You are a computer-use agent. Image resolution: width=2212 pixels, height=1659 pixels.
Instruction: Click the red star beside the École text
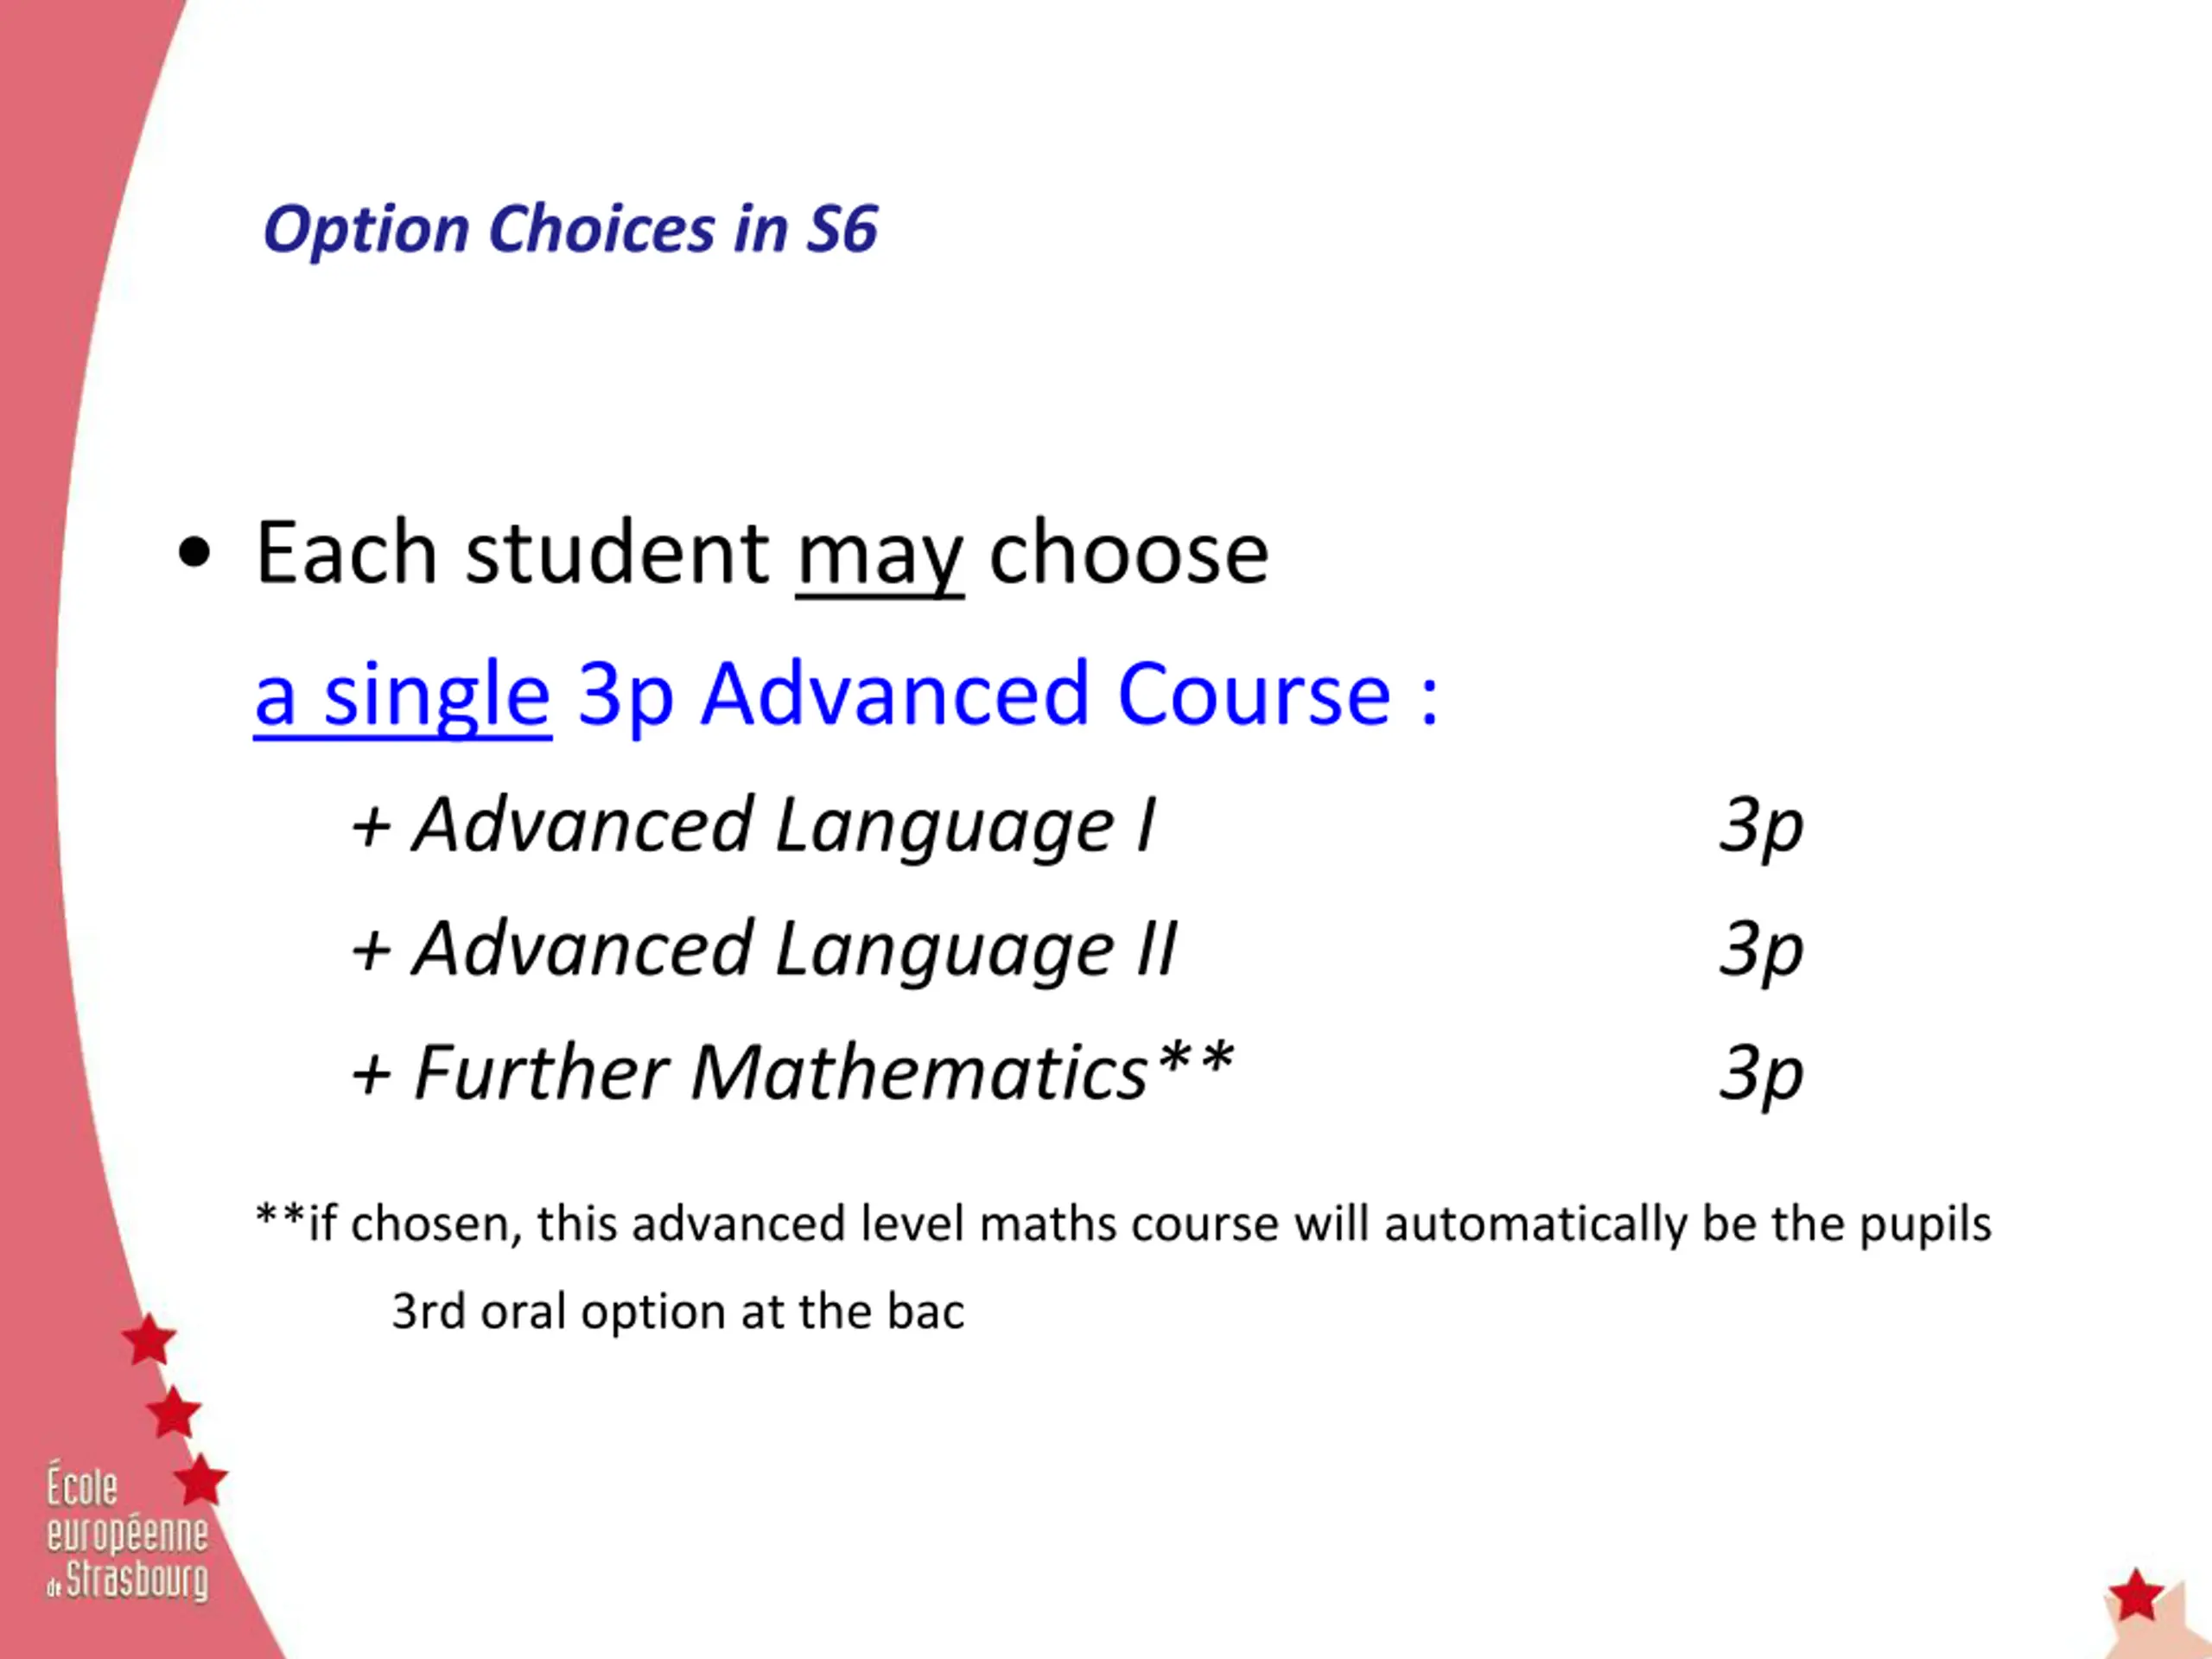click(201, 1479)
